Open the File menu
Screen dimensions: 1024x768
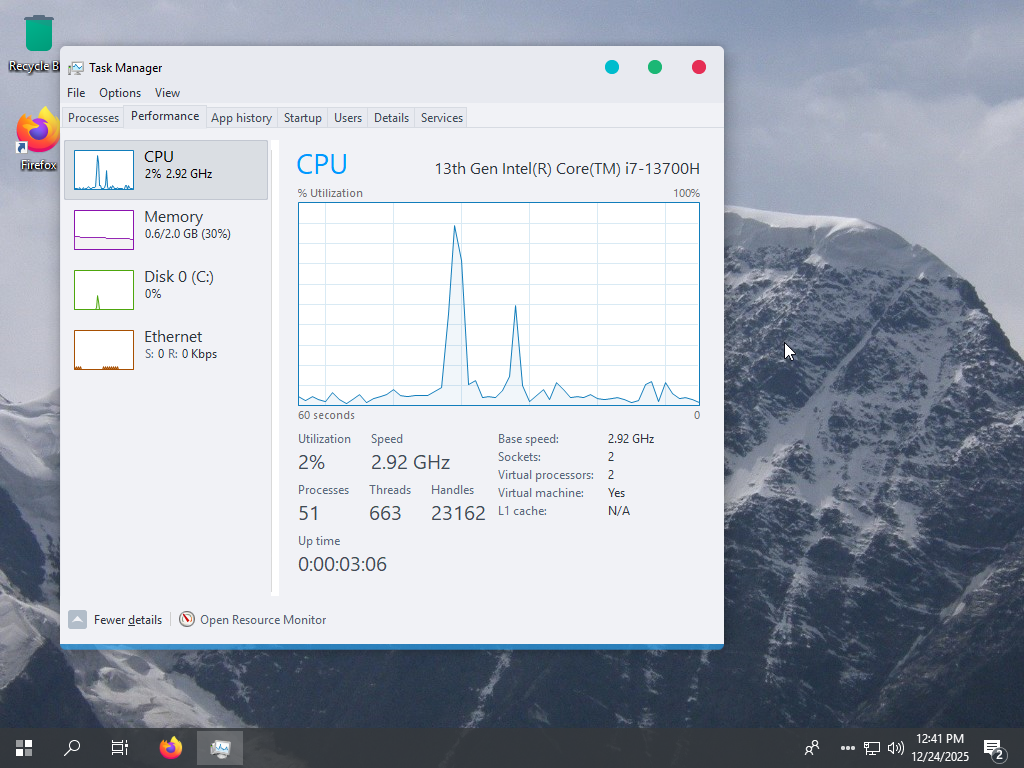(76, 93)
